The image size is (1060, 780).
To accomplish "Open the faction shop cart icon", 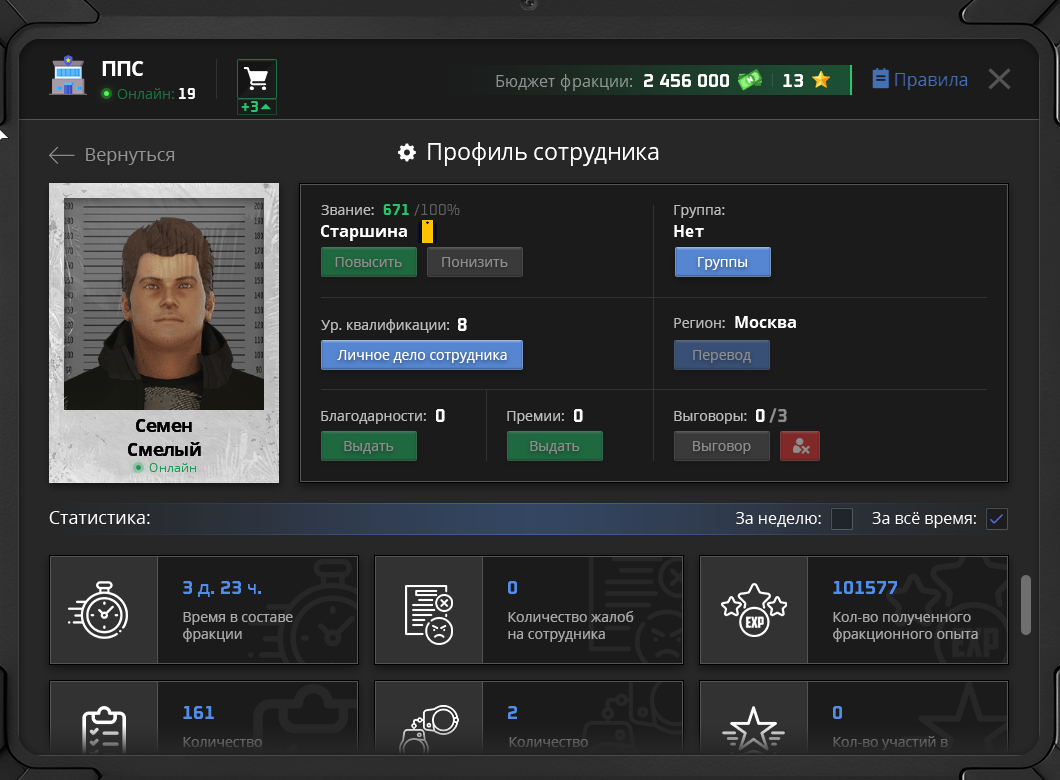I will point(257,79).
